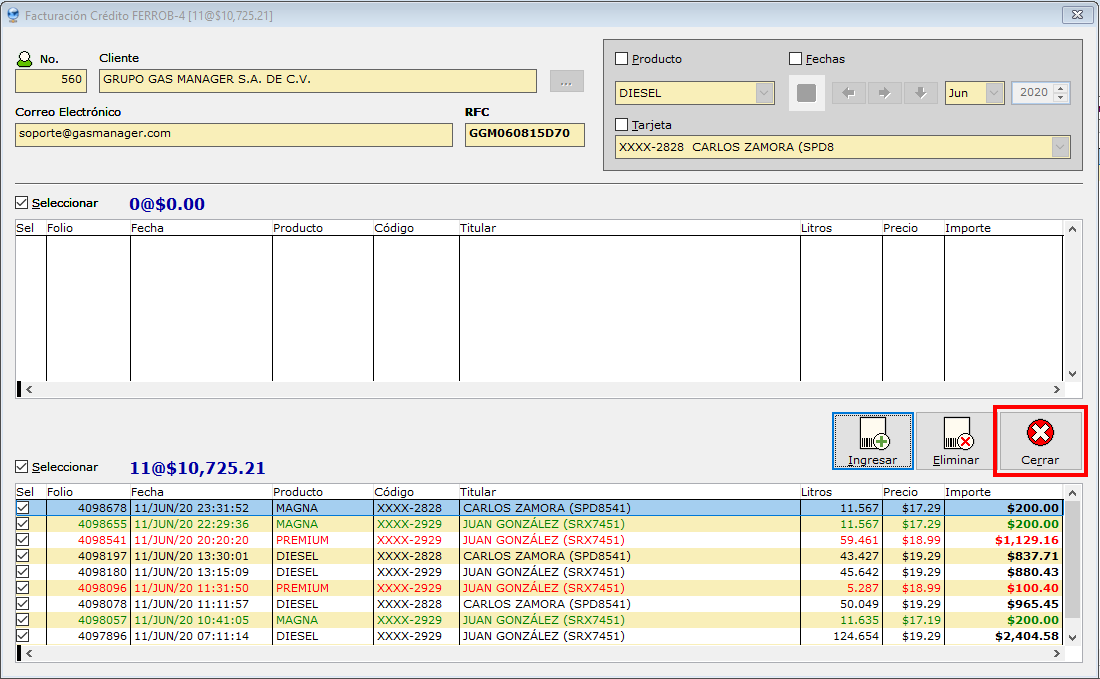Click the Eliminar invoice button

[x=955, y=441]
